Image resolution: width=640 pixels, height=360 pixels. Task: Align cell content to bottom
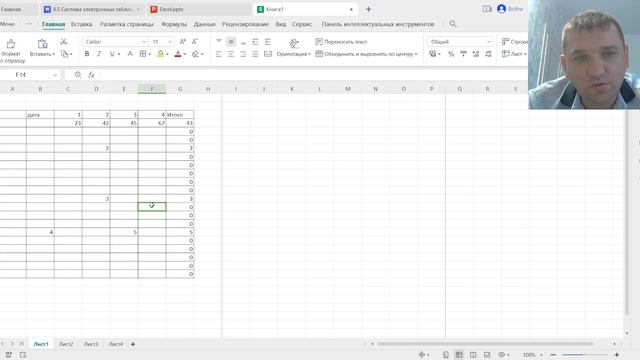tap(243, 42)
